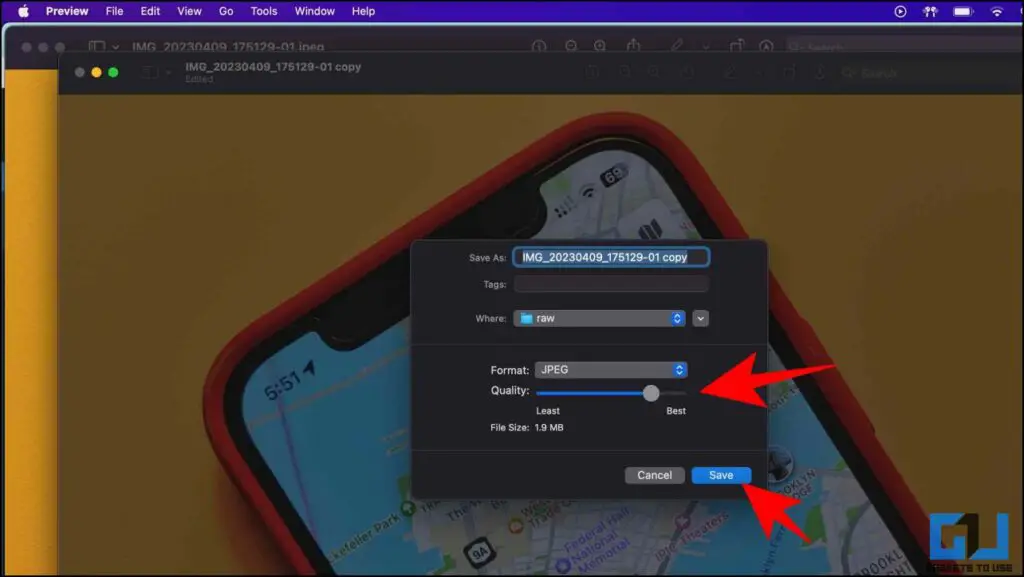Click the Rotate icon in back window
This screenshot has height=577, width=1024.
point(737,46)
